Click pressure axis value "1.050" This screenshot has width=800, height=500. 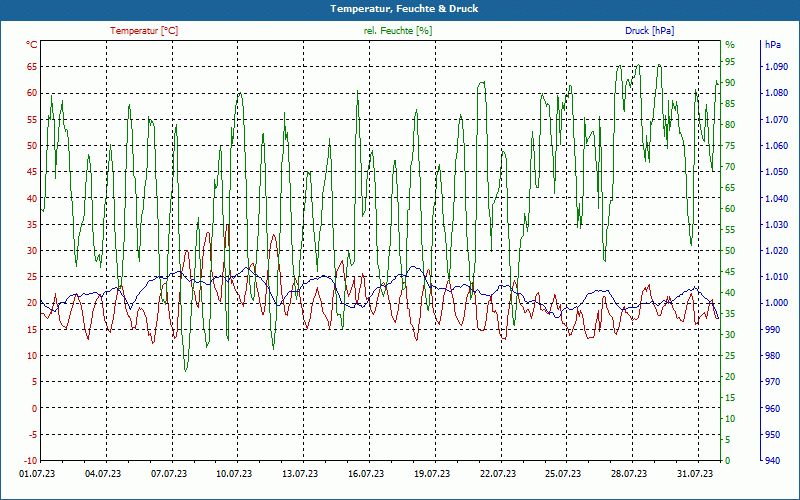tap(777, 171)
